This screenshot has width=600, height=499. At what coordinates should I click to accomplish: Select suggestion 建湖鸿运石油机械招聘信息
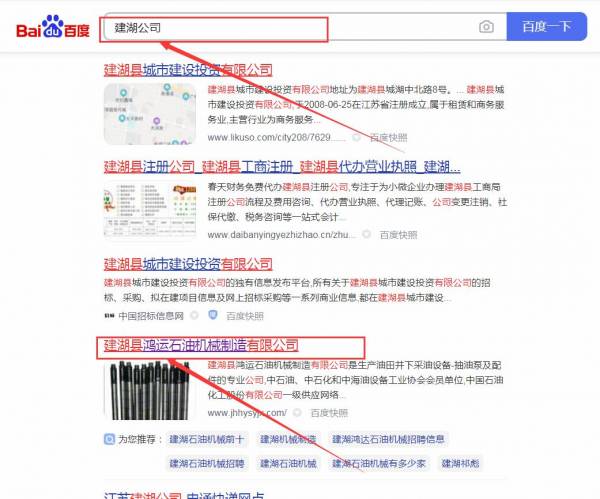389,439
